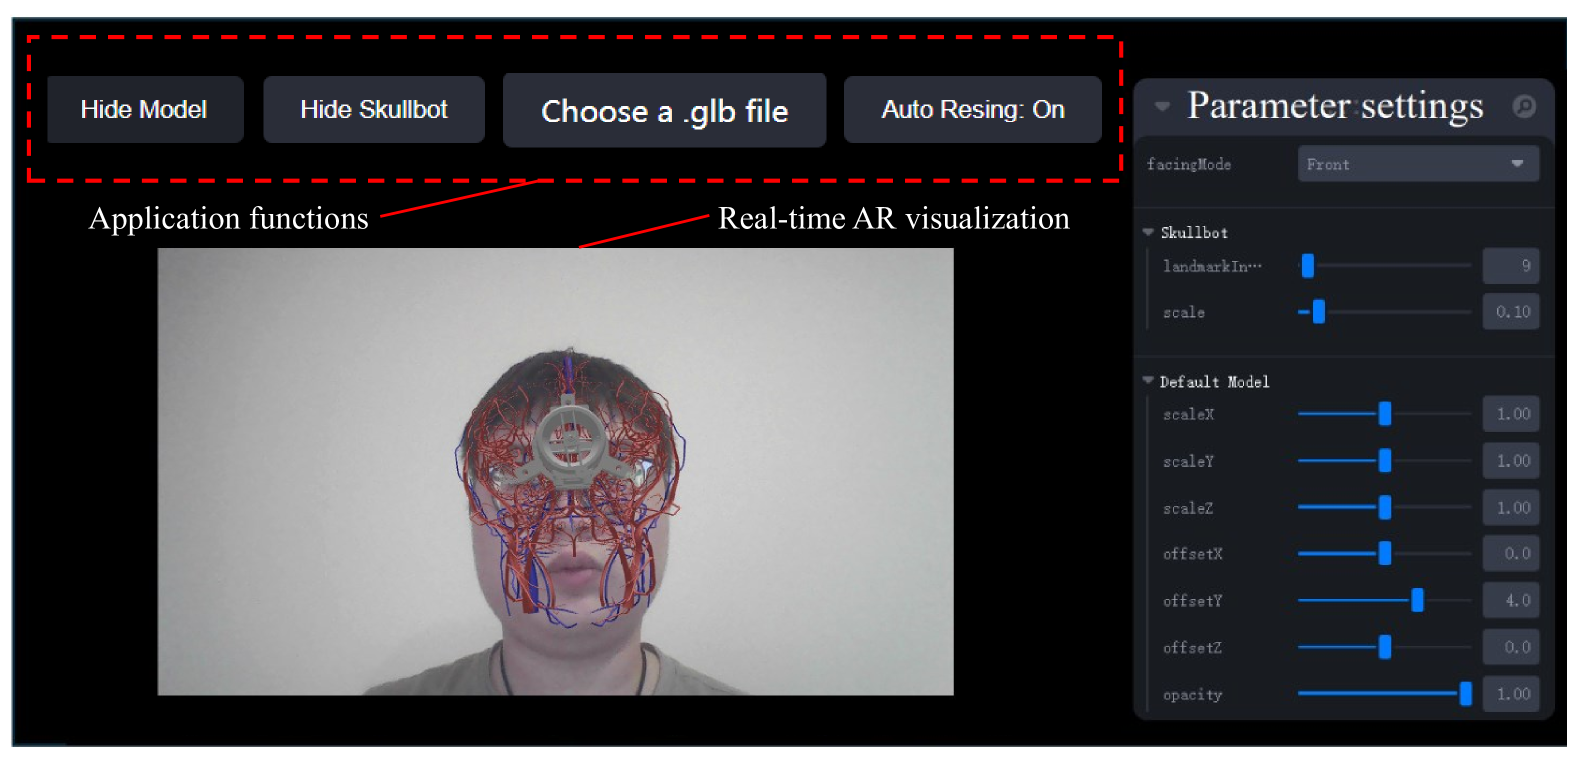This screenshot has height=763, width=1577.
Task: Select the opacity value field
Action: 1511,694
